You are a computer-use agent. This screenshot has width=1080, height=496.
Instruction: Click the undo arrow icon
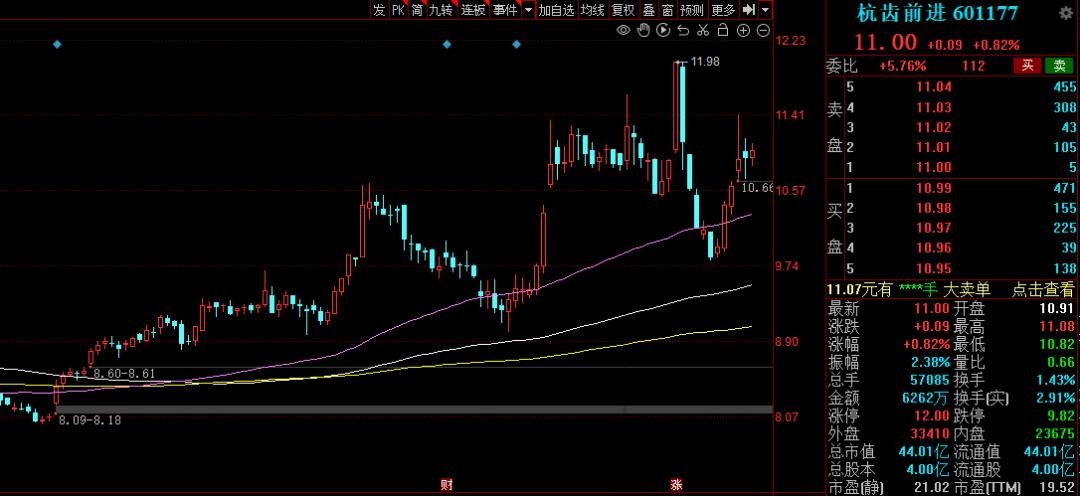coord(682,31)
